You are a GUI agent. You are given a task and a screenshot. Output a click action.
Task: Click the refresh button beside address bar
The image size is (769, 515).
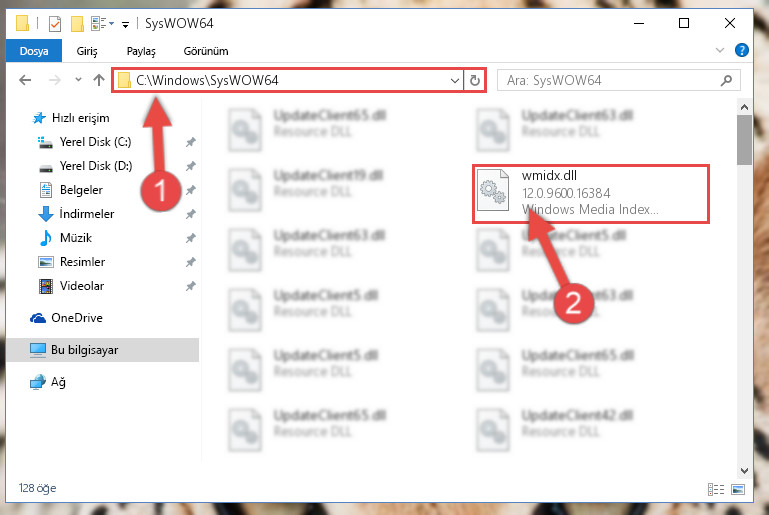(474, 80)
